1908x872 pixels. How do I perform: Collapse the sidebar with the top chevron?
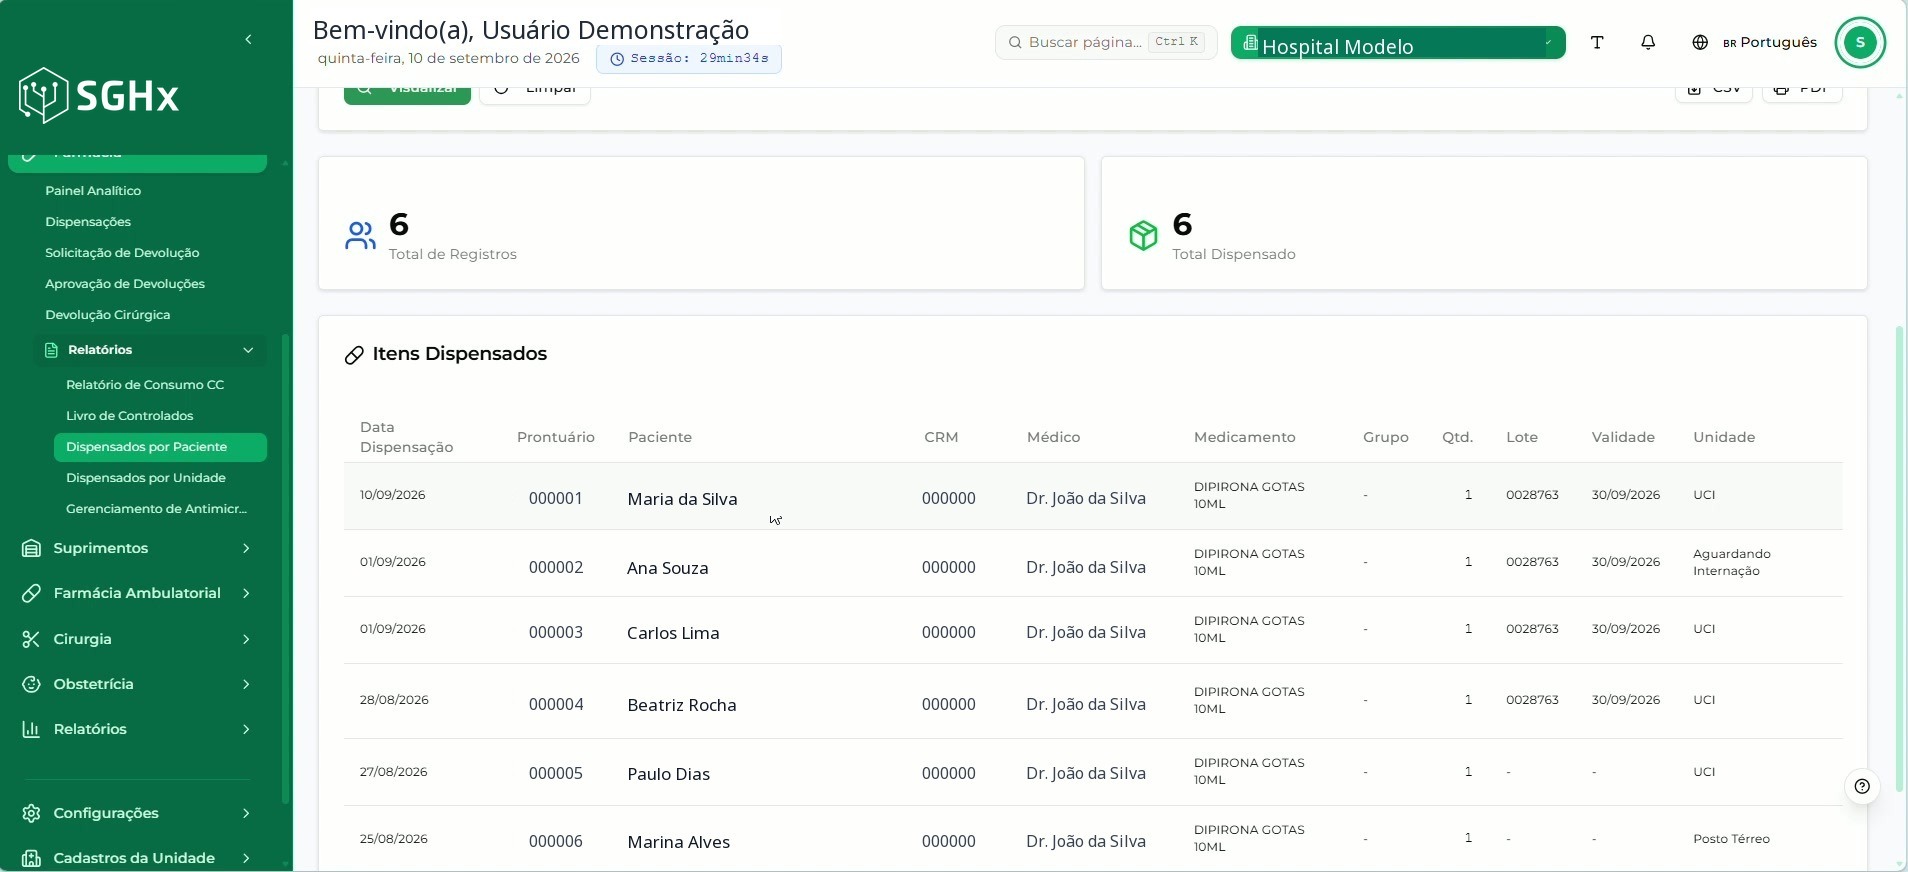(x=248, y=40)
